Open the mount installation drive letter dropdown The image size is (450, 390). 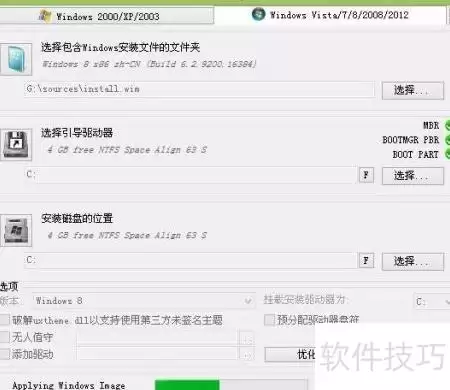(x=432, y=302)
